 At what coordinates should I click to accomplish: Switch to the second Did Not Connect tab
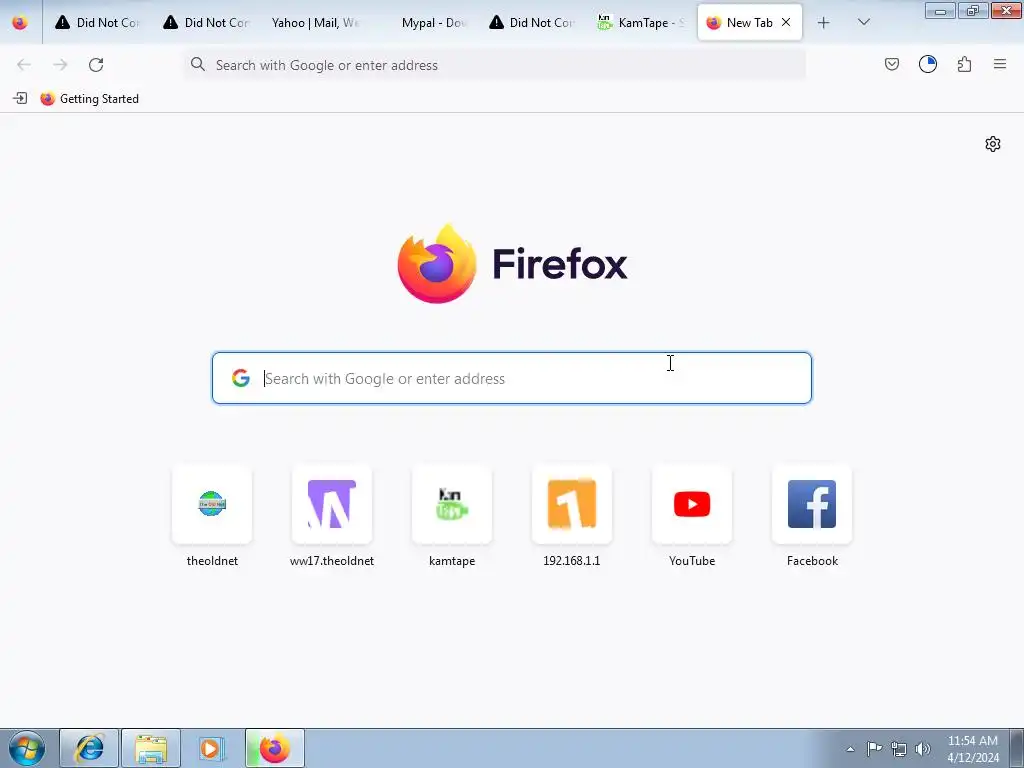click(x=206, y=23)
